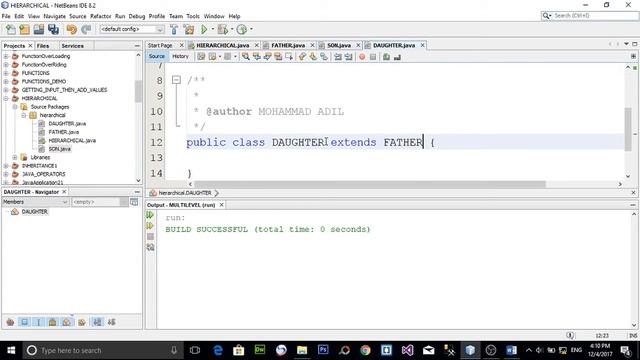
Task: Run the project with green play icon
Action: pos(204,29)
